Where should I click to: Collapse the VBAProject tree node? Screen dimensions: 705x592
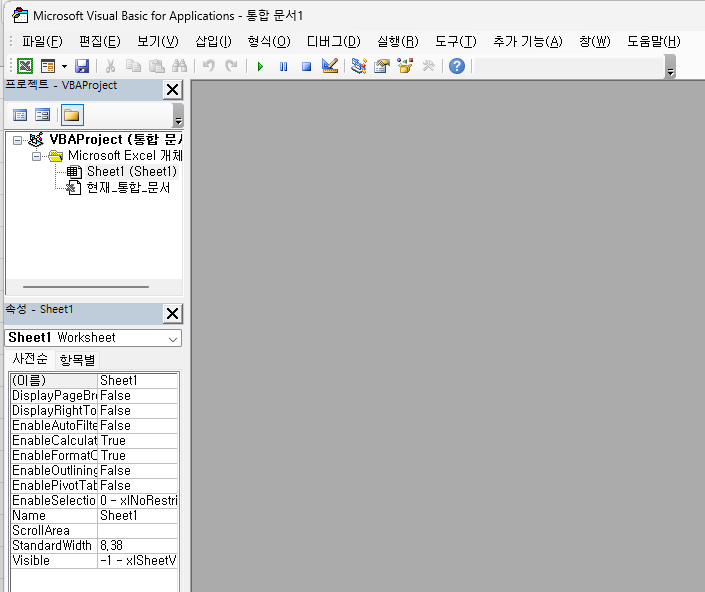[17, 140]
